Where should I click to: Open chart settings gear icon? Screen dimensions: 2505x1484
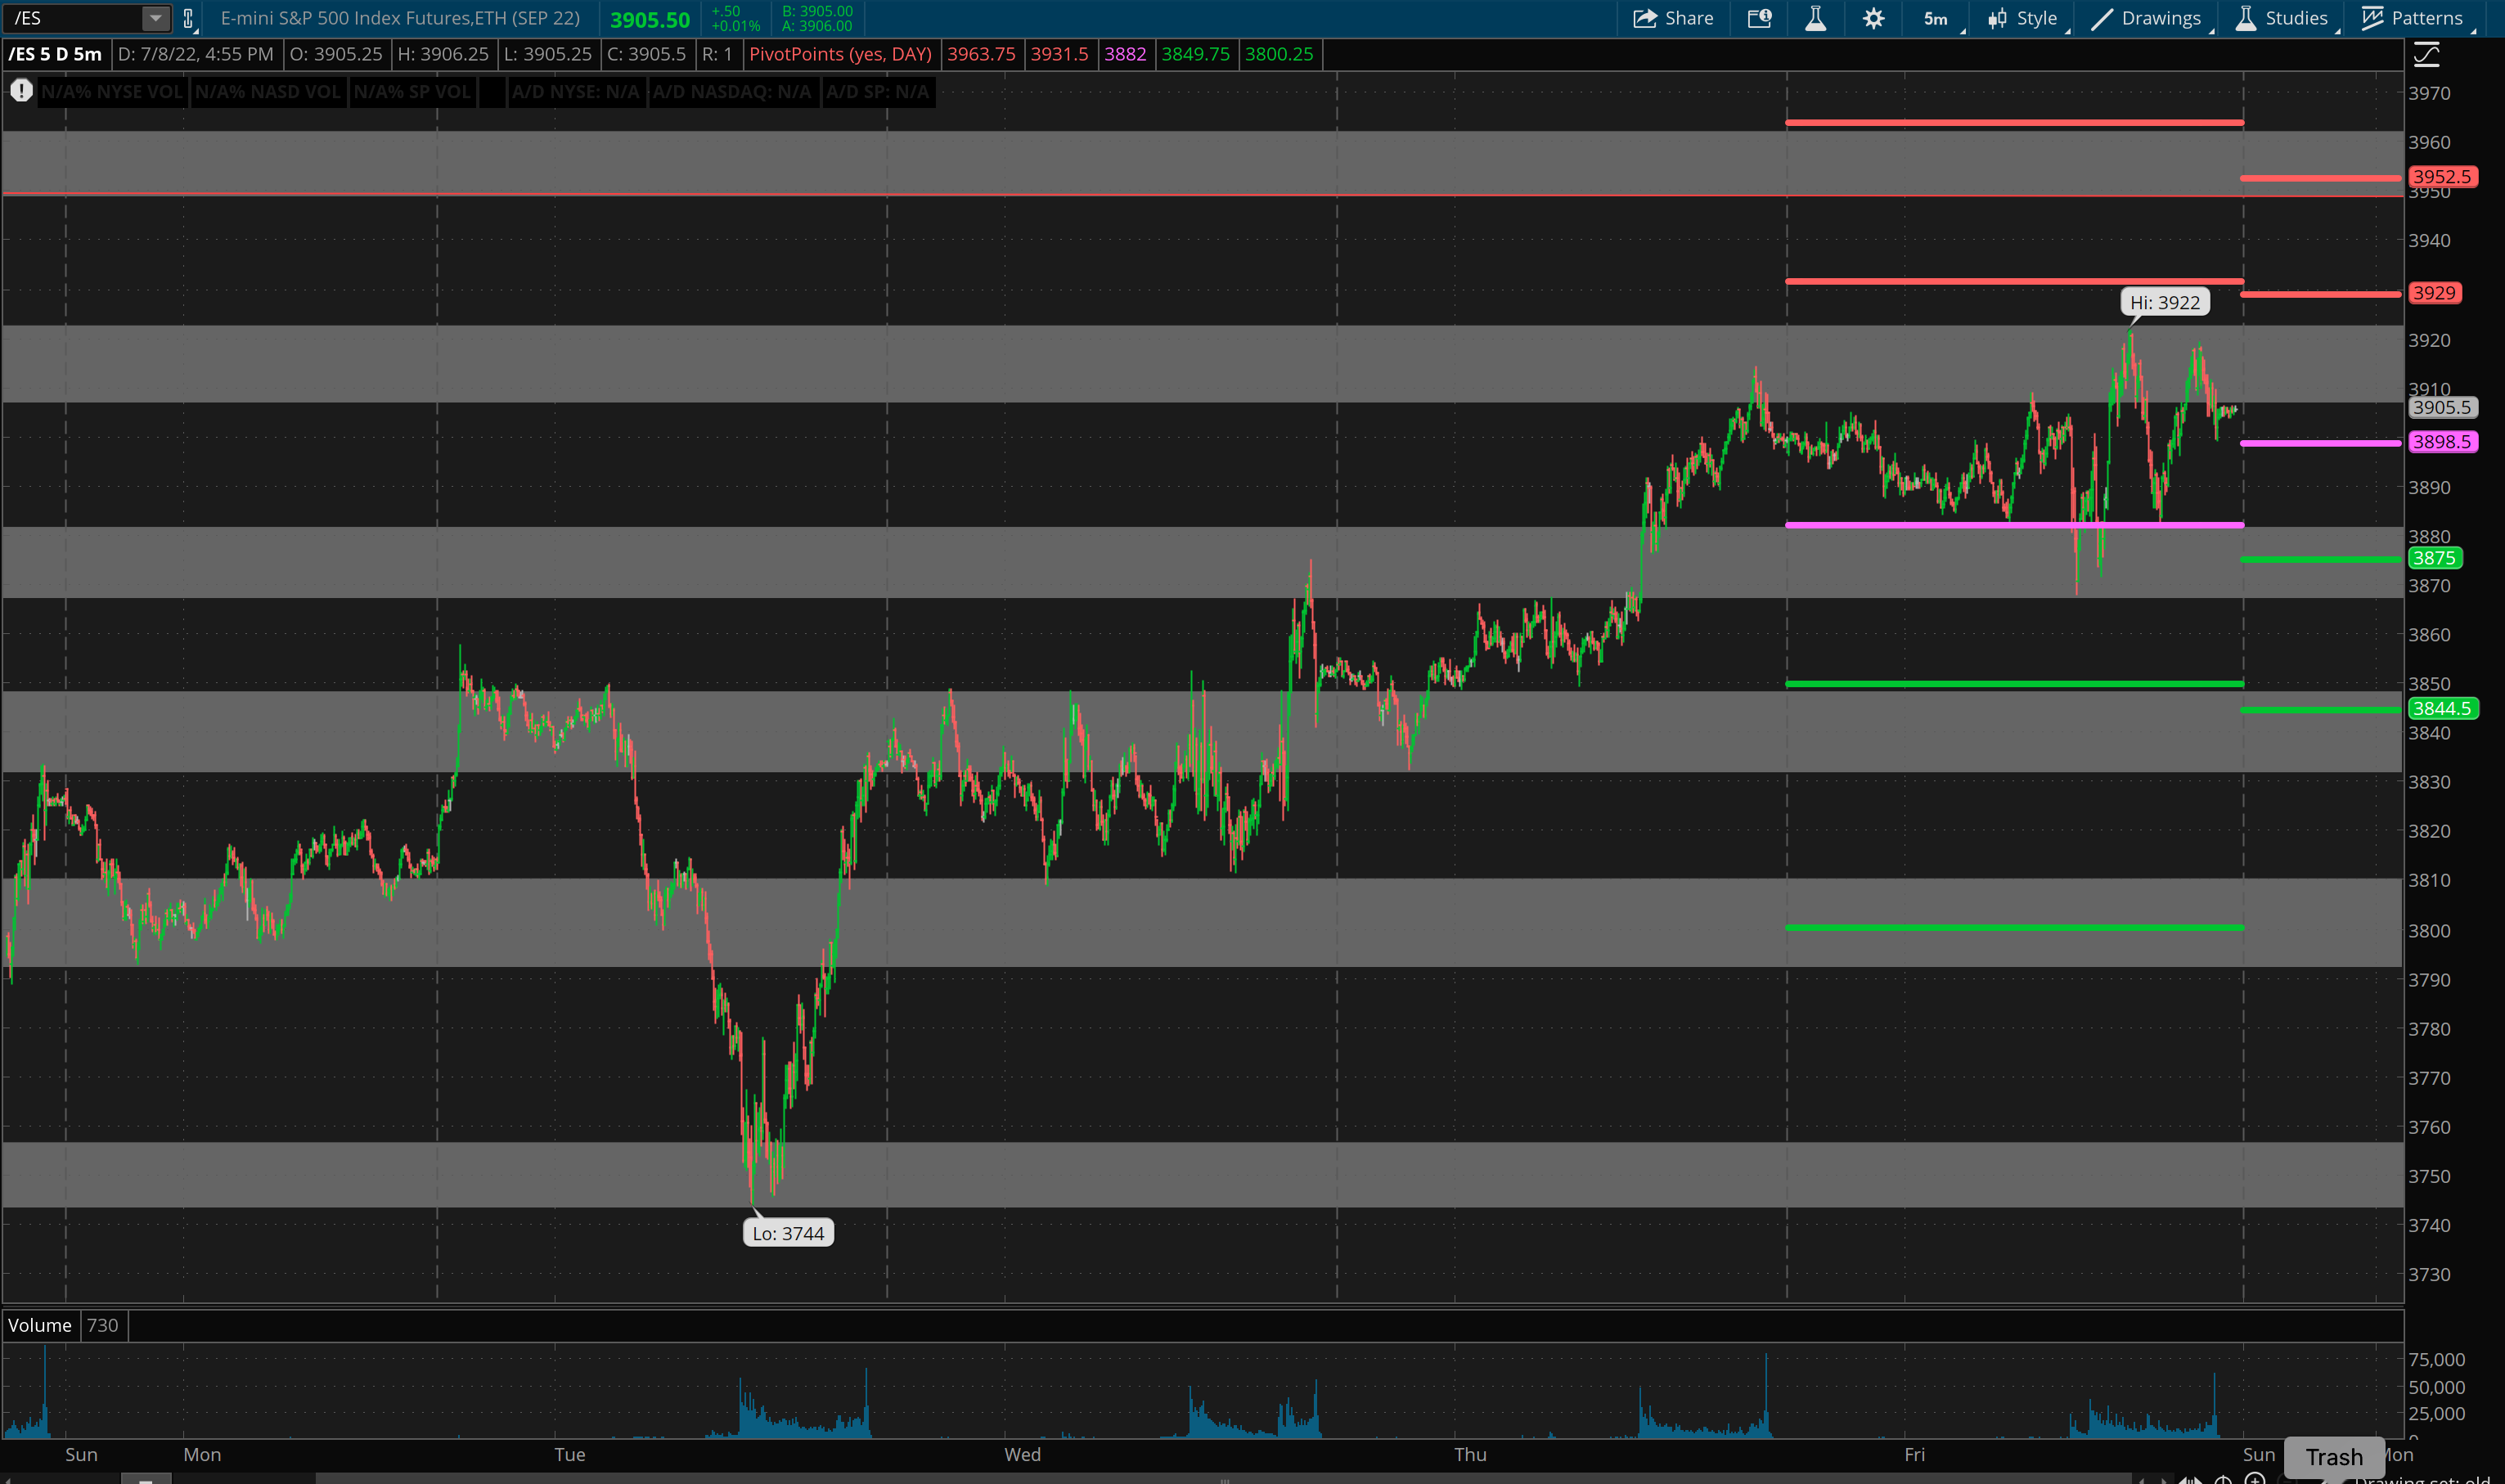pyautogui.click(x=1874, y=18)
